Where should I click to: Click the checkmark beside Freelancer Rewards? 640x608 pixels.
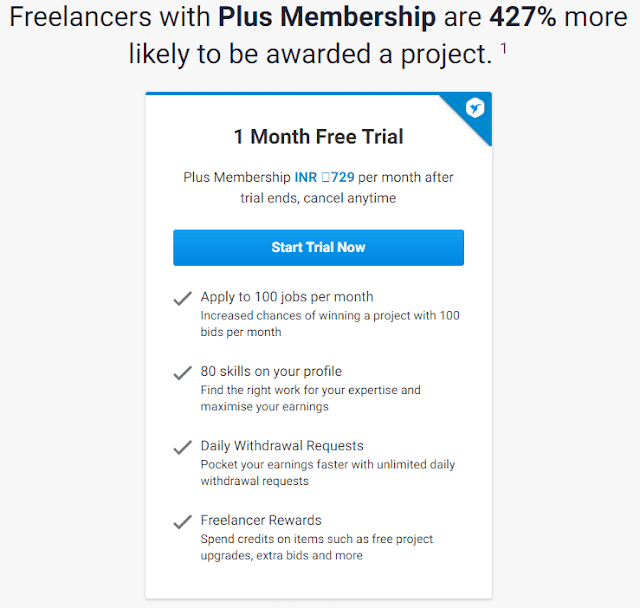[182, 521]
